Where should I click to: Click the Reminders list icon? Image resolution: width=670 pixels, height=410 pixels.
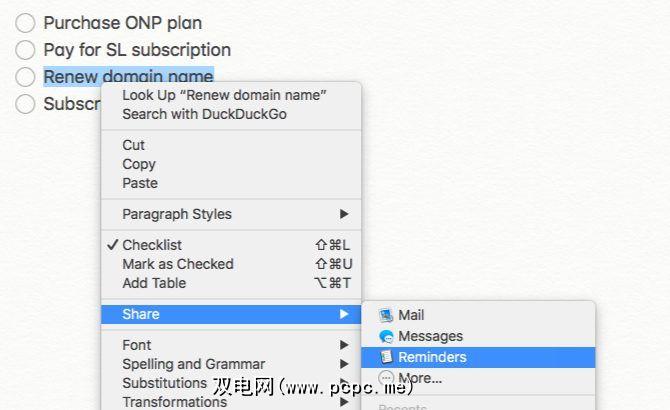click(x=386, y=357)
